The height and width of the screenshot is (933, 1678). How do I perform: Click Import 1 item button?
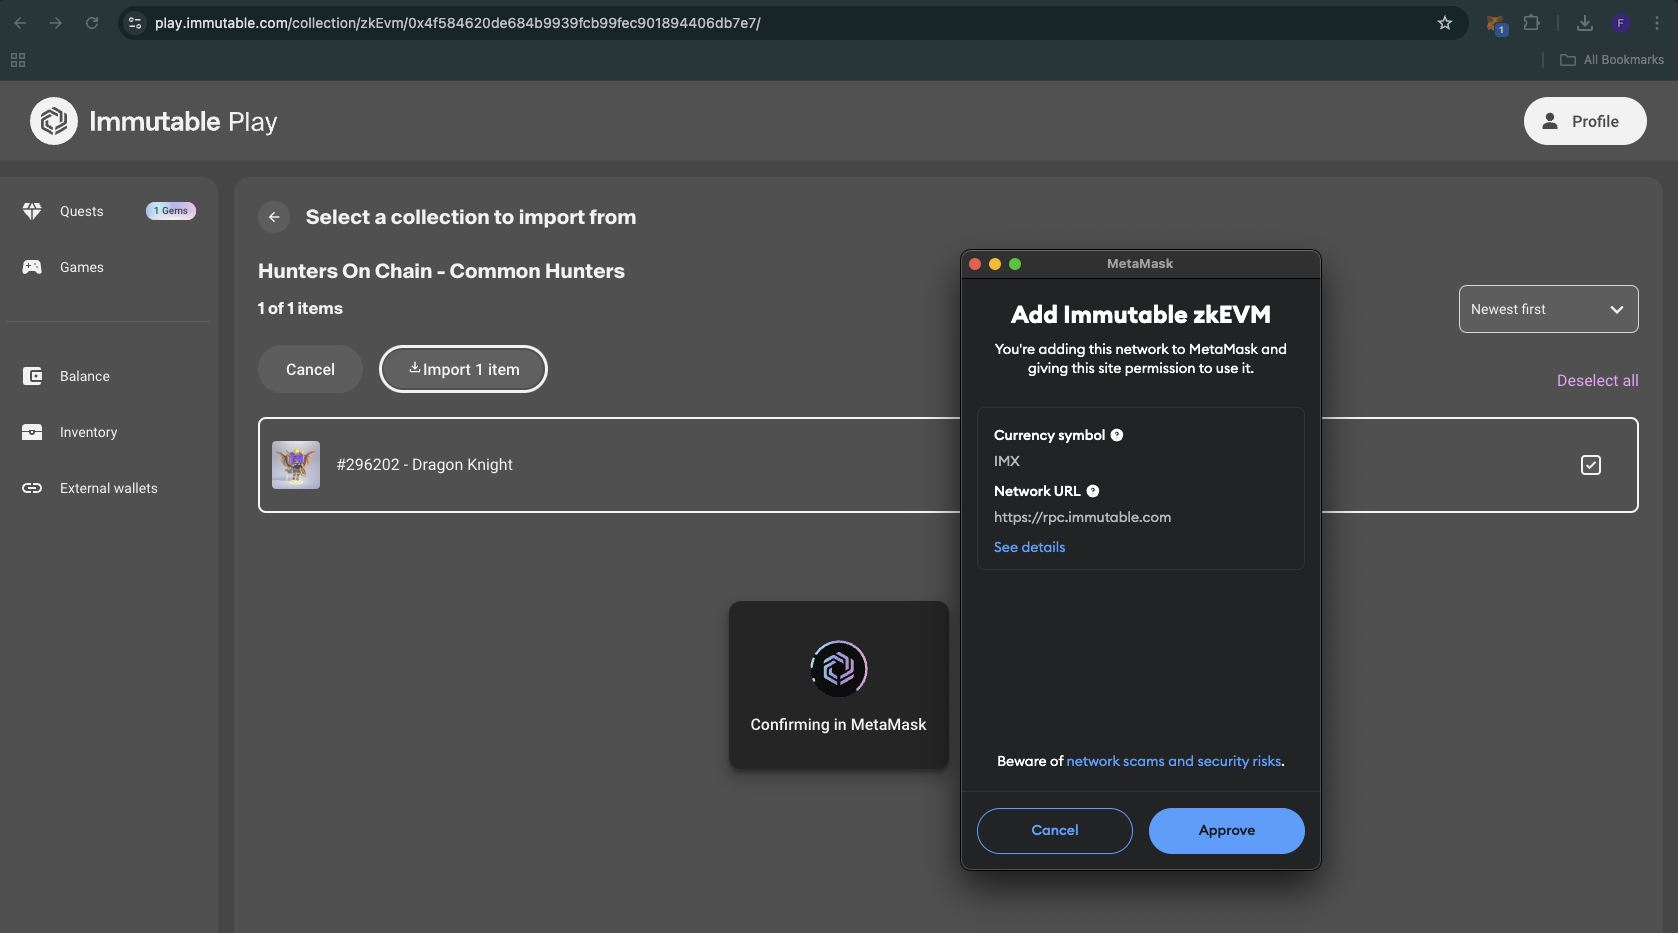(463, 369)
